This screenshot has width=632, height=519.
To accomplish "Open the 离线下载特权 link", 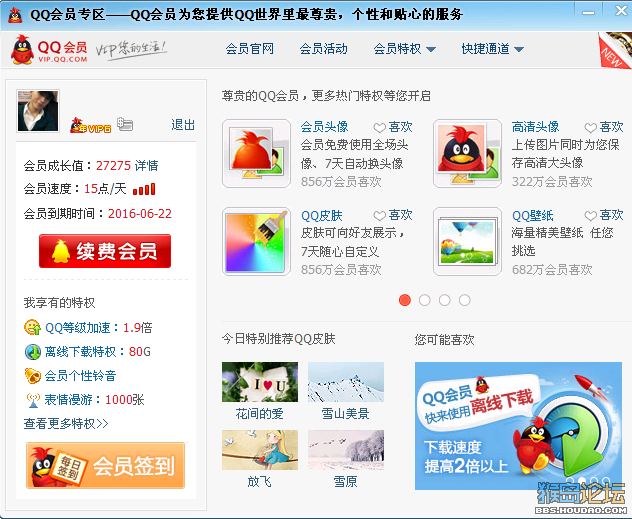I will (80, 352).
